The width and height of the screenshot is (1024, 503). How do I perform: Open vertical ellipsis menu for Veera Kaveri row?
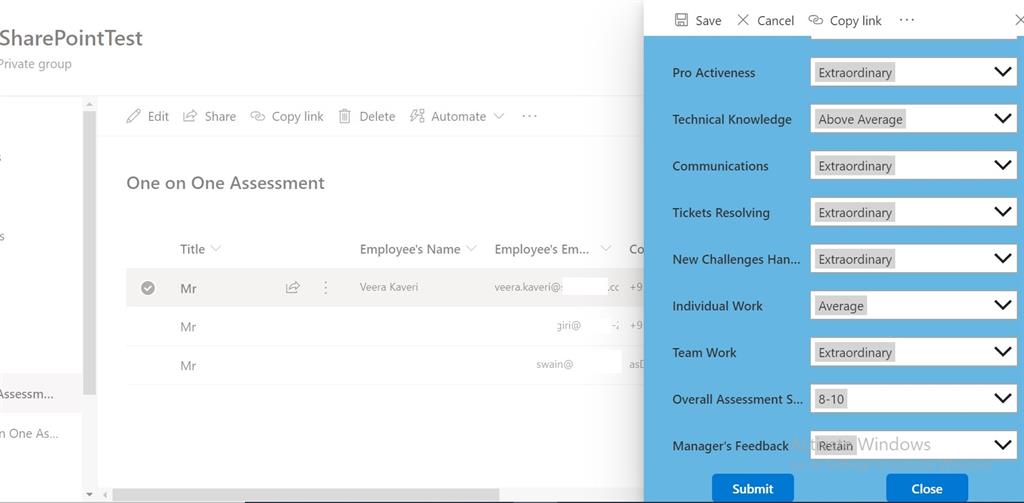click(x=326, y=287)
